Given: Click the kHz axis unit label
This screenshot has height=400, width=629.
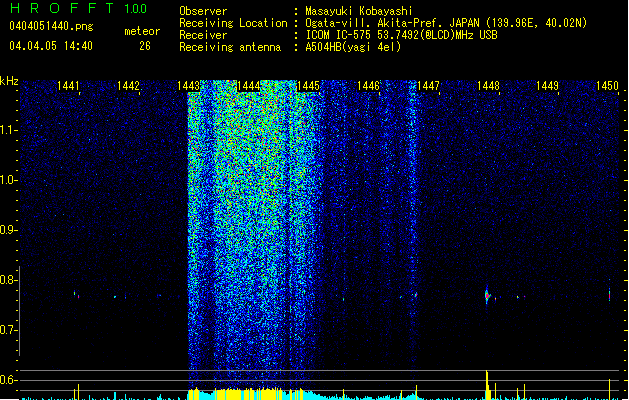Looking at the screenshot, I should click(x=9, y=81).
